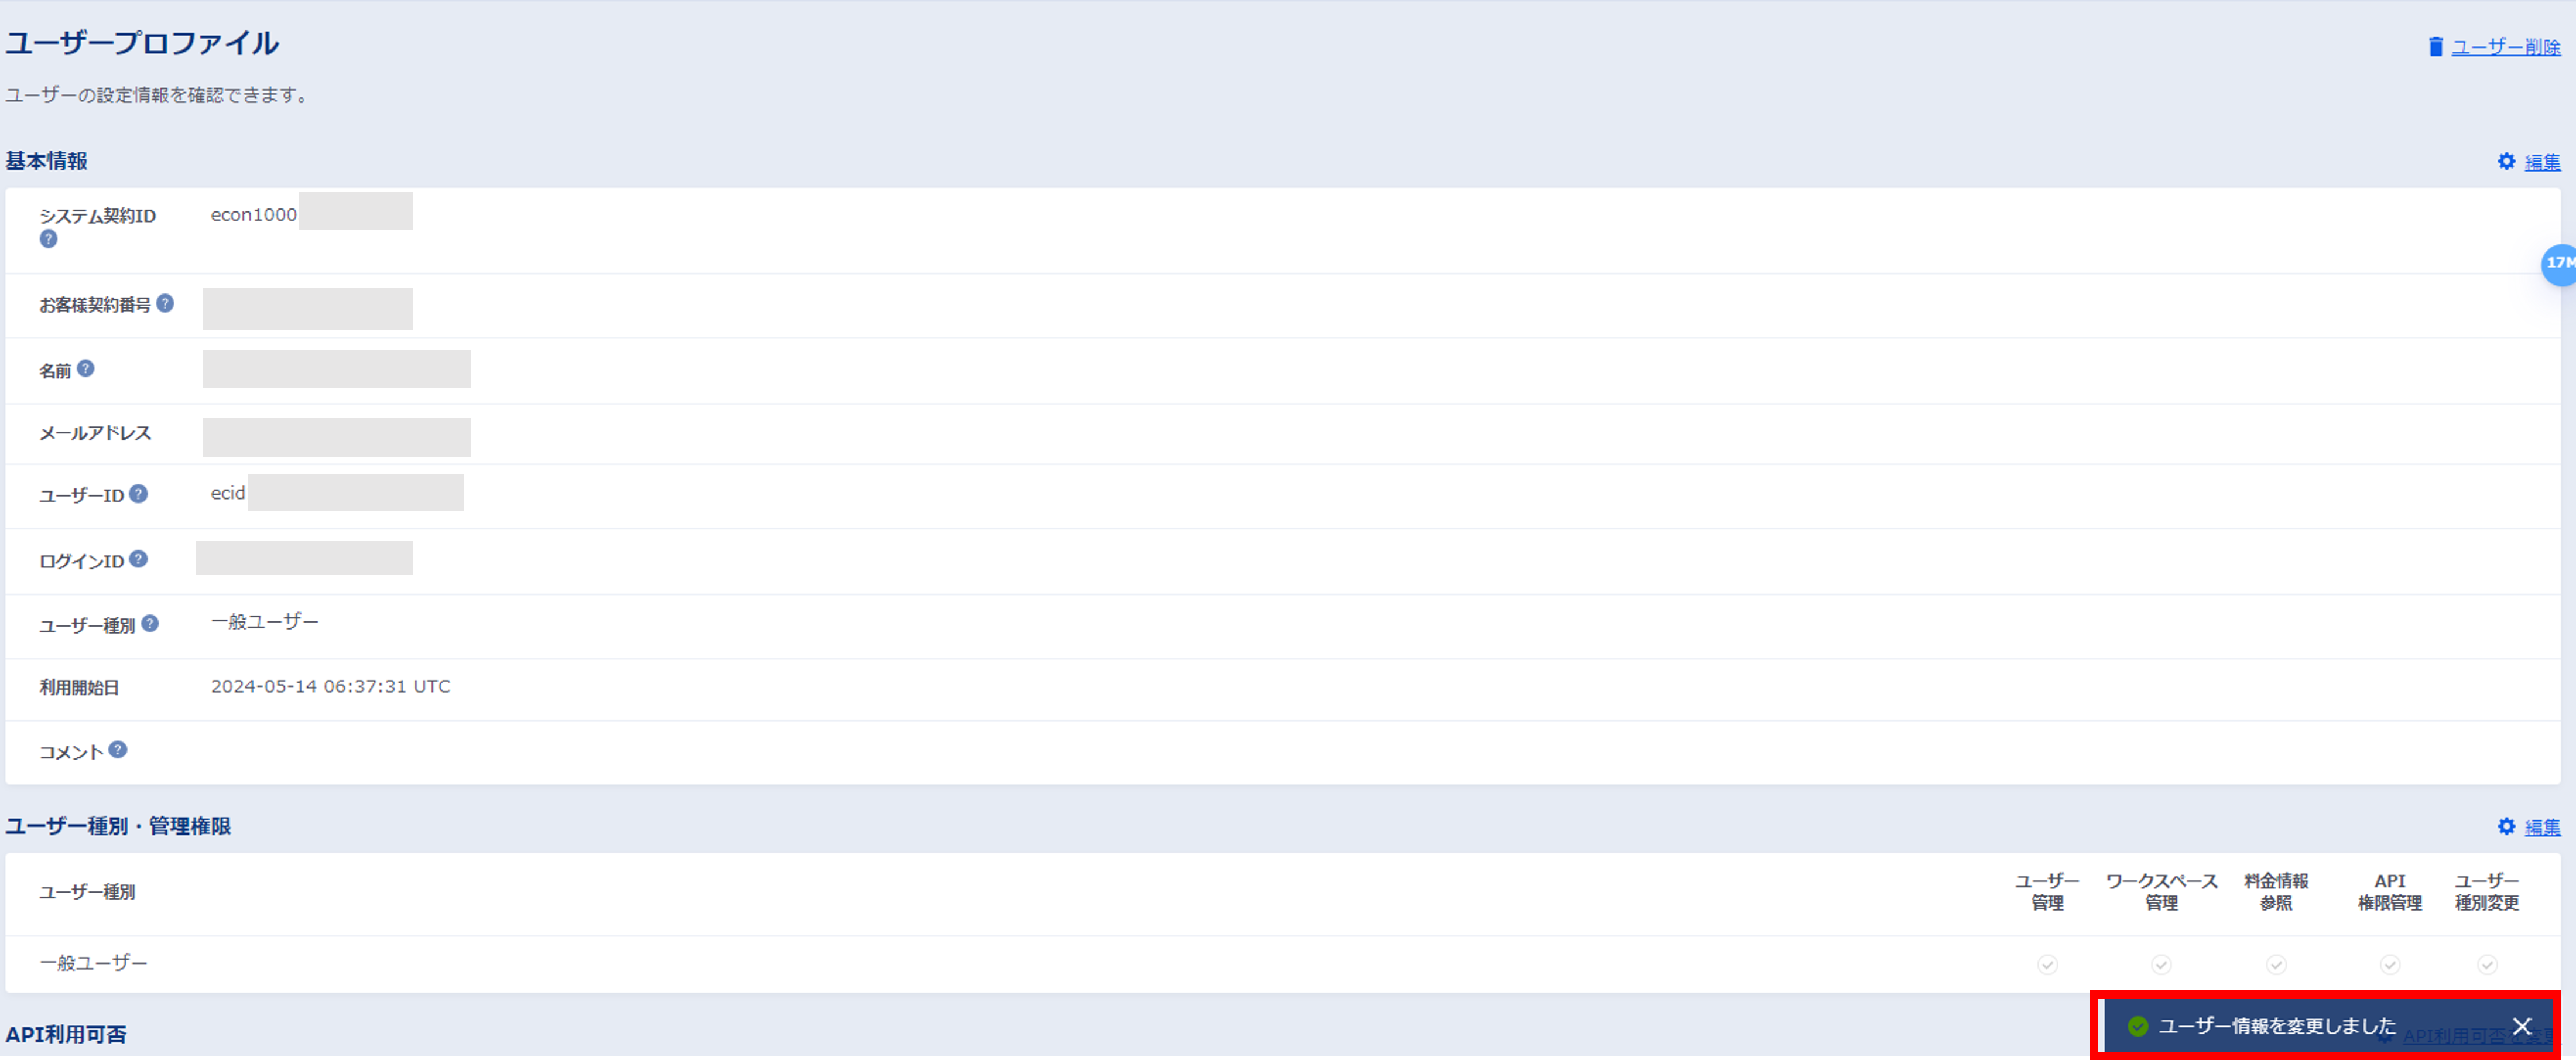Click the trash icon for ユーザー削除

[2436, 47]
